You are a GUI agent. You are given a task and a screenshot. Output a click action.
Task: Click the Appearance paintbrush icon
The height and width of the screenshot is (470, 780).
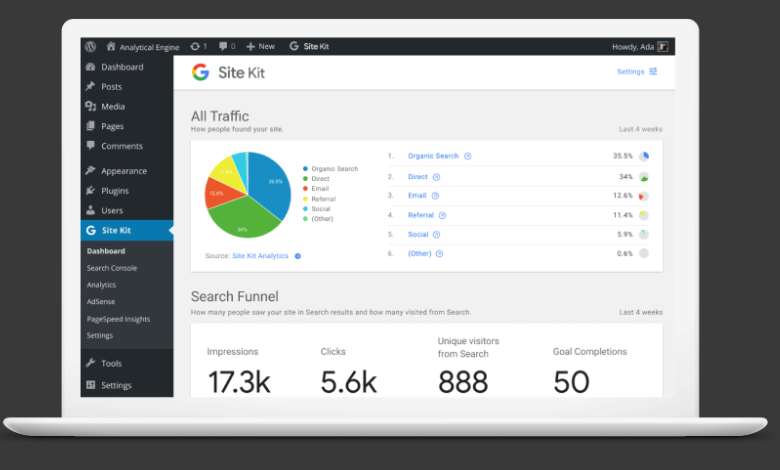point(91,171)
